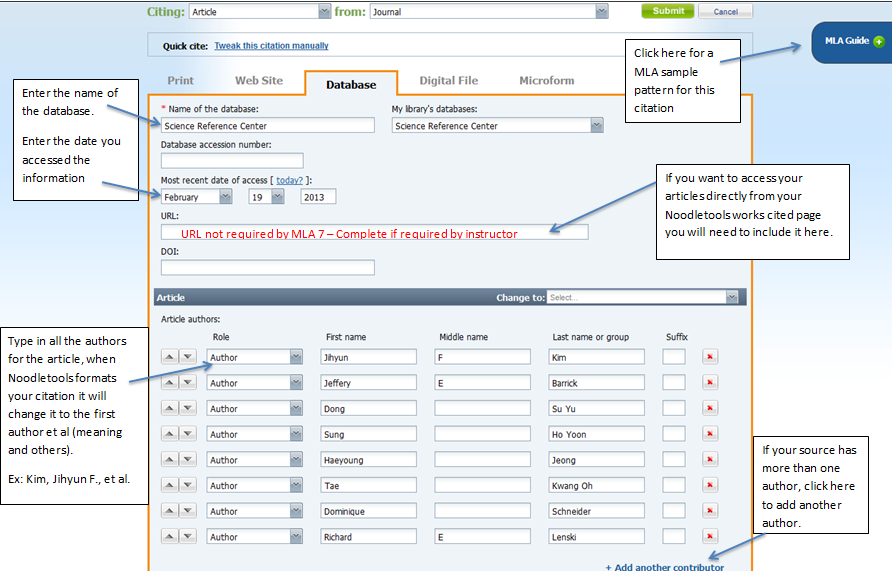Remove author Kwang Oh row
892x575 pixels.
point(710,485)
